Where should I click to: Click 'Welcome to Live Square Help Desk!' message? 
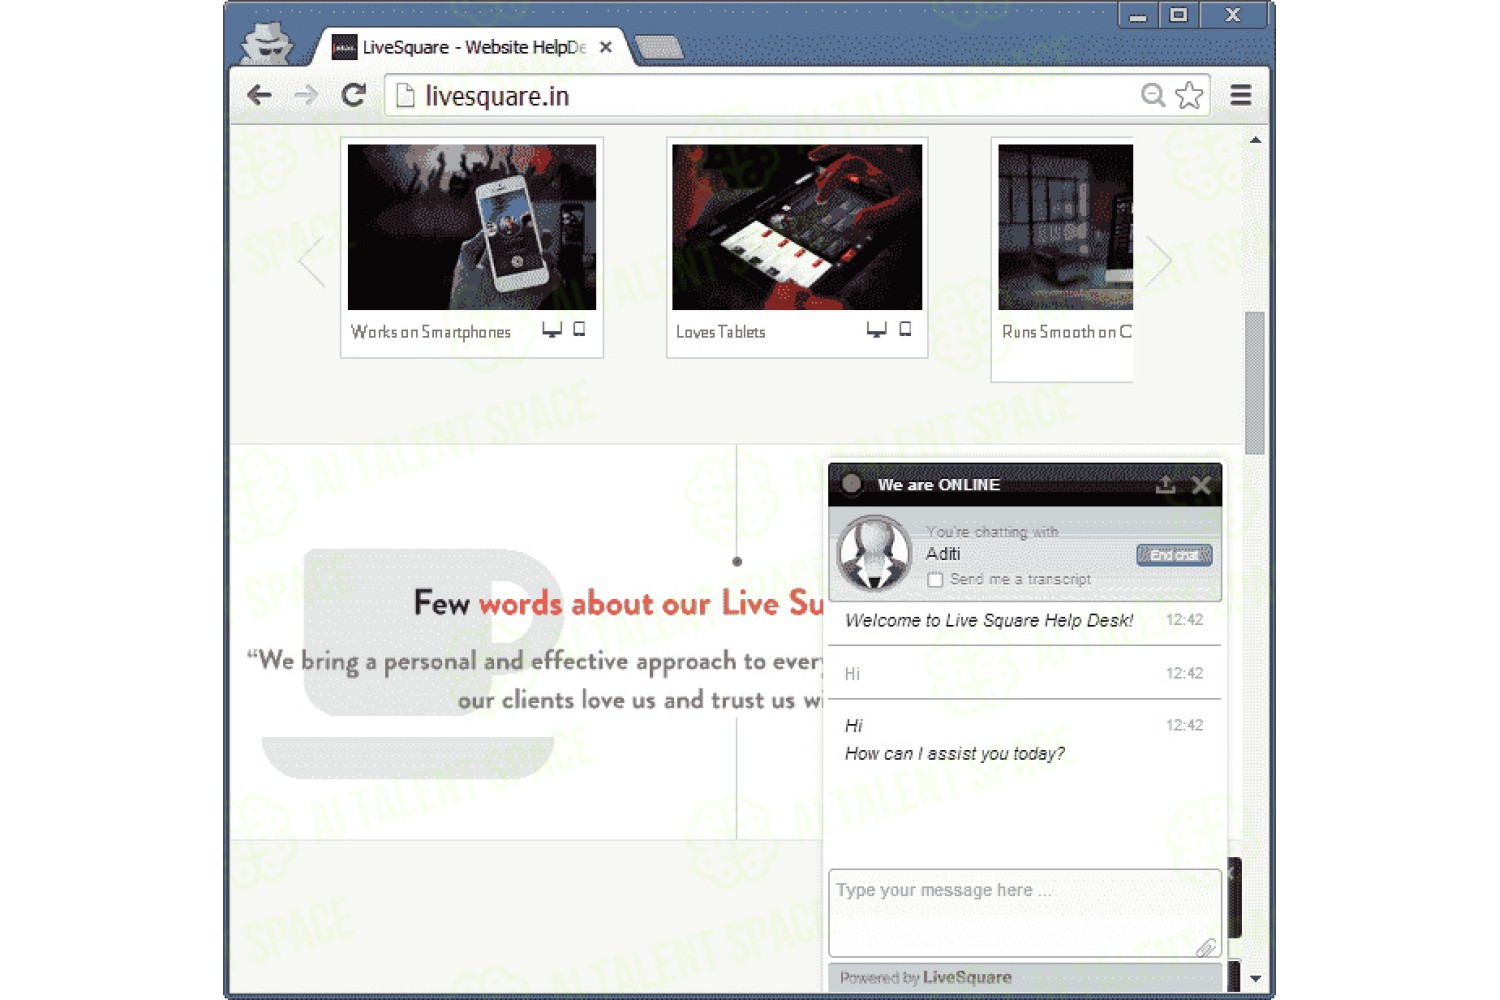(989, 620)
